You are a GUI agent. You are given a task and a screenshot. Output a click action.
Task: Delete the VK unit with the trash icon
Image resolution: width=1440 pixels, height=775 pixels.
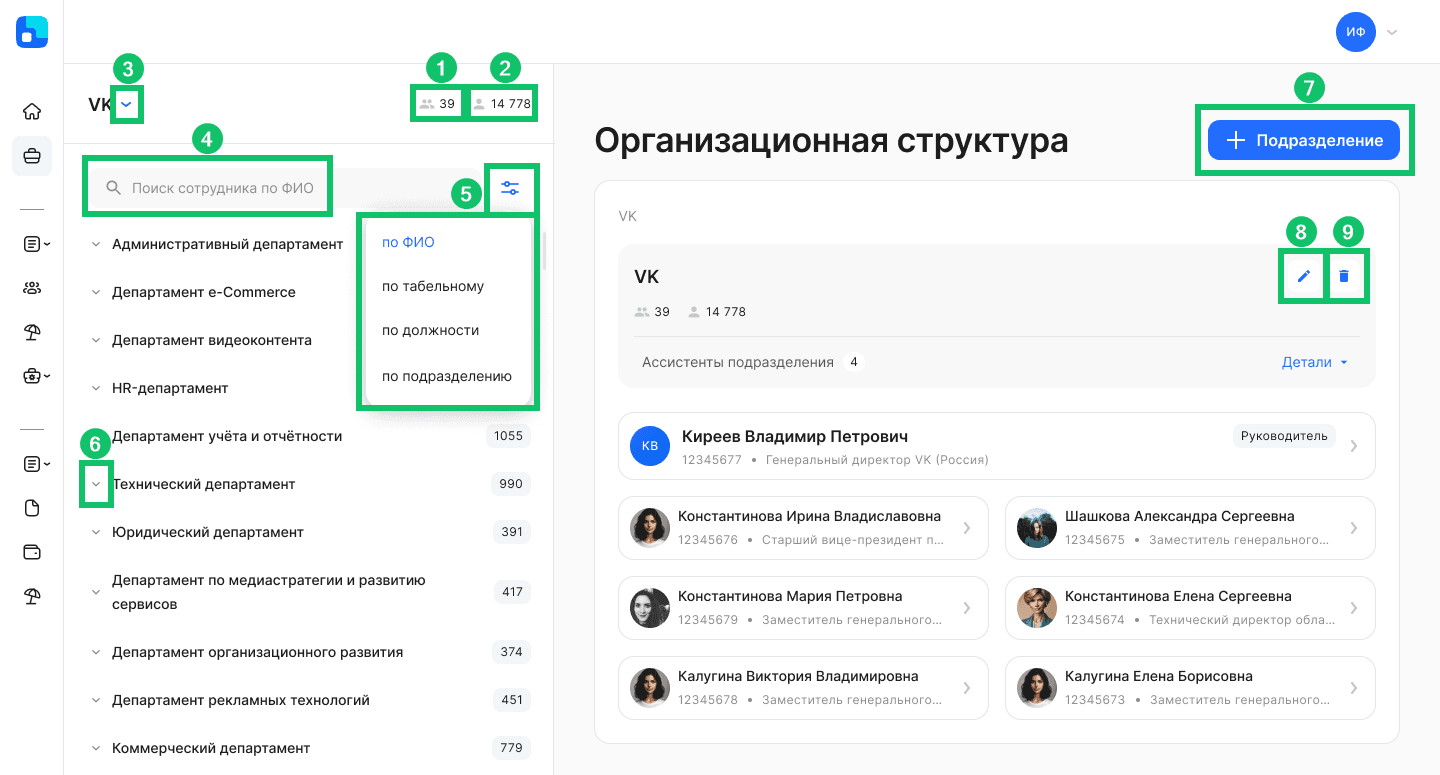tap(1344, 276)
